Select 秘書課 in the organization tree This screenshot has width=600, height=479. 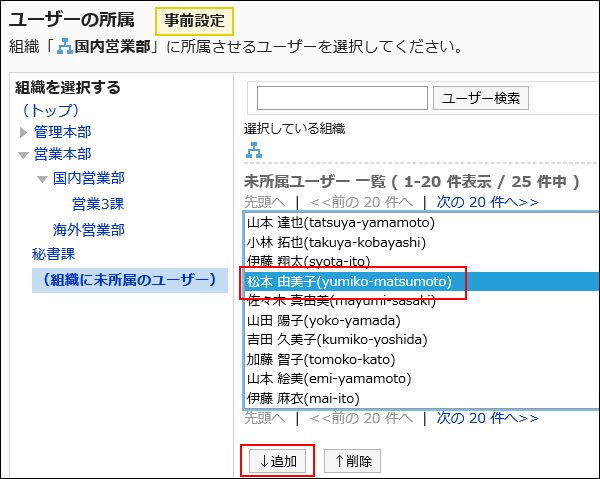[54, 254]
